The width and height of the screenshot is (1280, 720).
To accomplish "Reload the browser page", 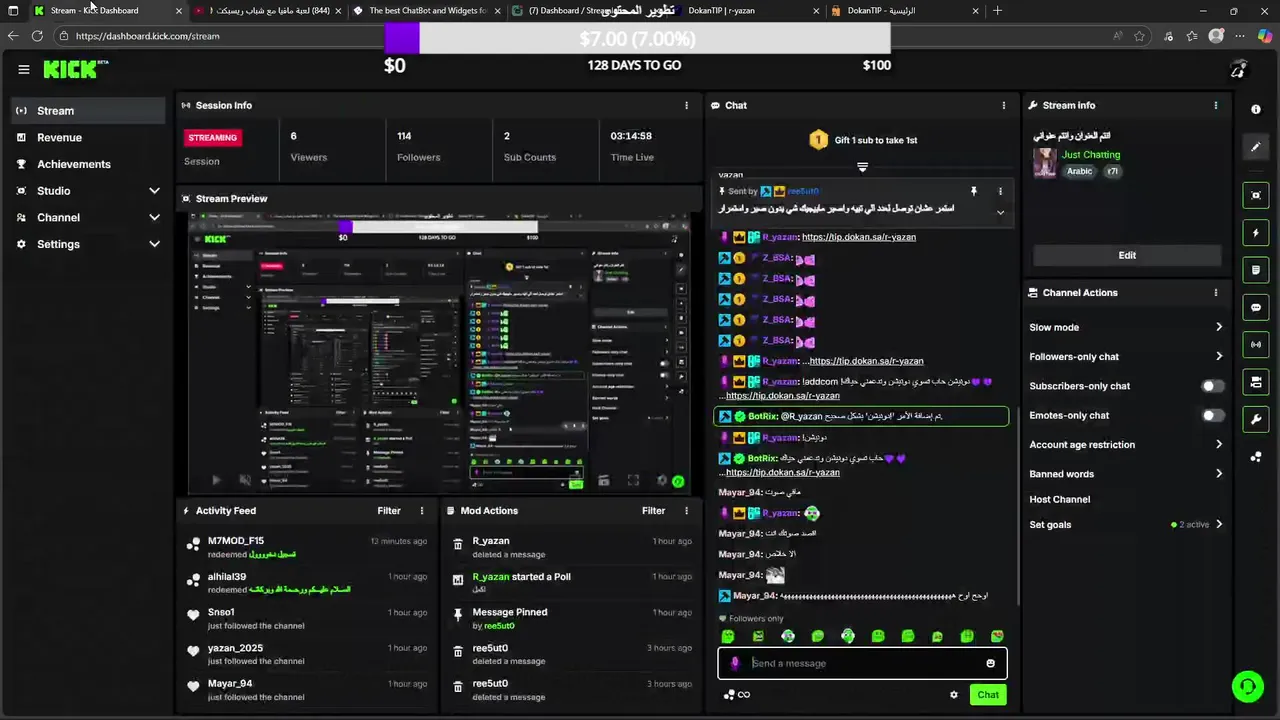I will pyautogui.click(x=37, y=36).
